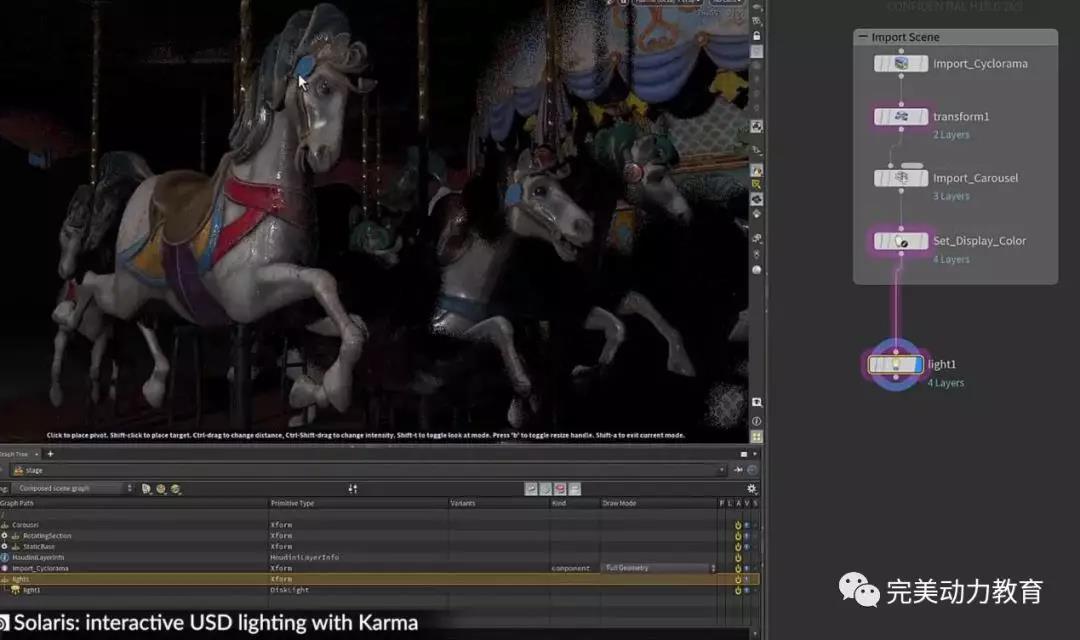Image resolution: width=1080 pixels, height=640 pixels.
Task: Click the lock icon in viewport toolbar
Action: coord(756,36)
